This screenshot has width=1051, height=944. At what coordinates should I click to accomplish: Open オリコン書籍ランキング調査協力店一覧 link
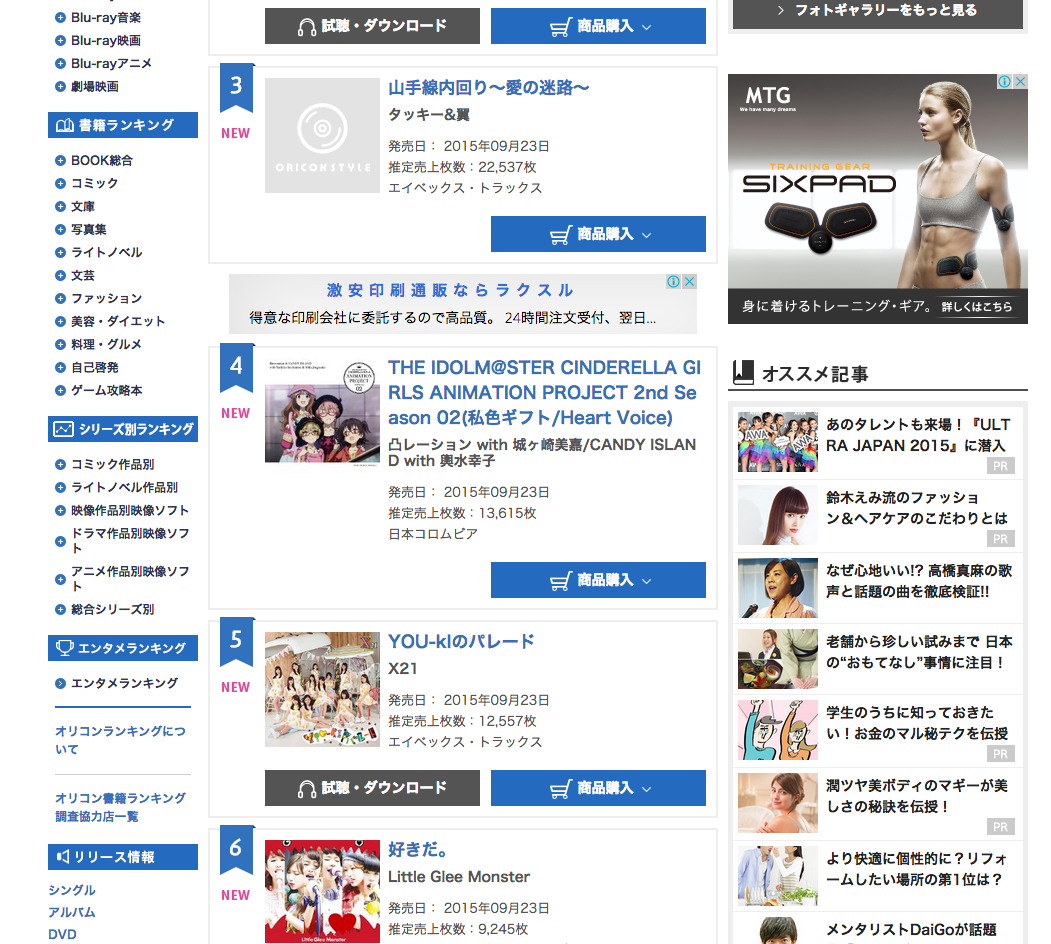(x=121, y=807)
